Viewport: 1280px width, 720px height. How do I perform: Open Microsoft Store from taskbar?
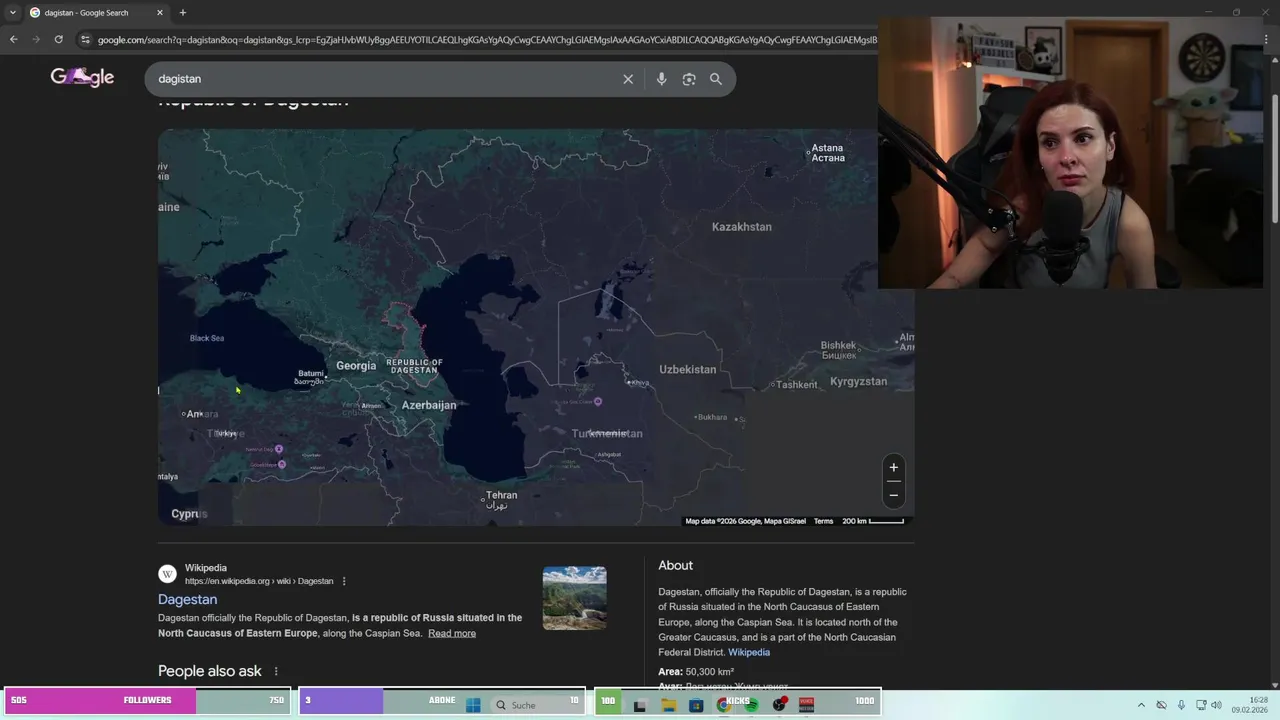696,705
